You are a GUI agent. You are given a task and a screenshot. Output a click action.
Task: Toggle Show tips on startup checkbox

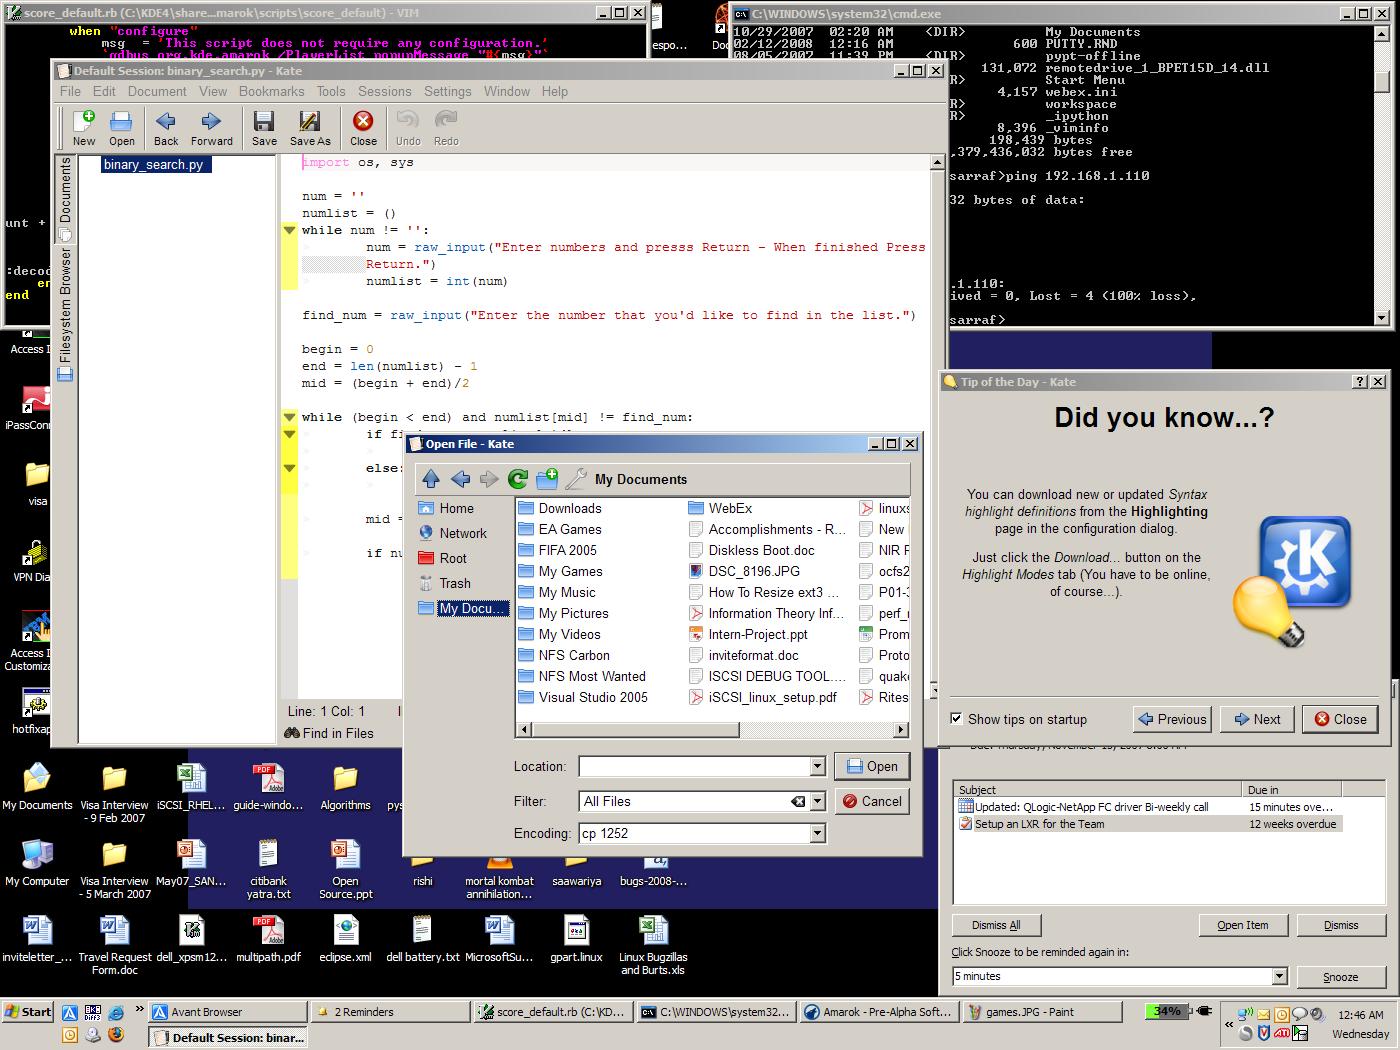(956, 718)
